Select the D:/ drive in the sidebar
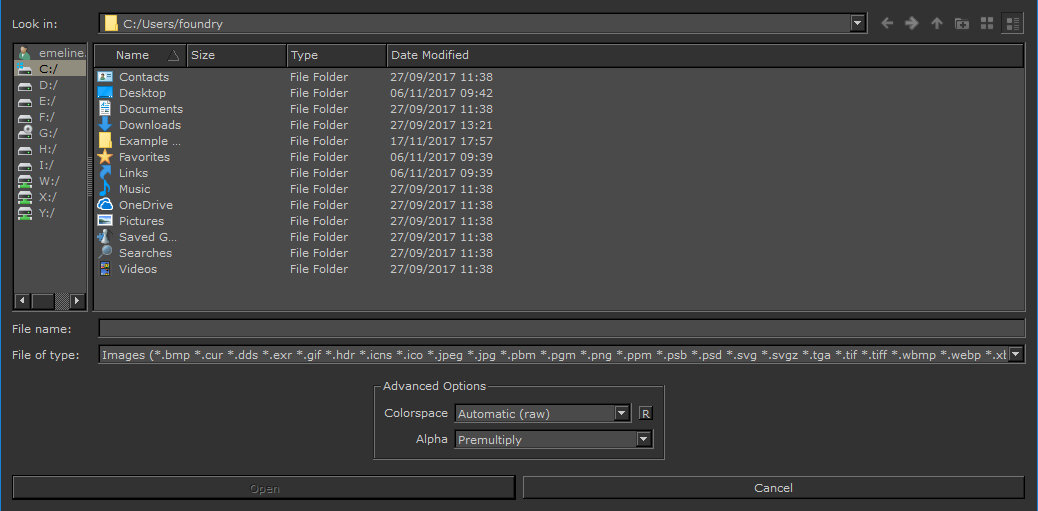1038x511 pixels. (x=47, y=85)
